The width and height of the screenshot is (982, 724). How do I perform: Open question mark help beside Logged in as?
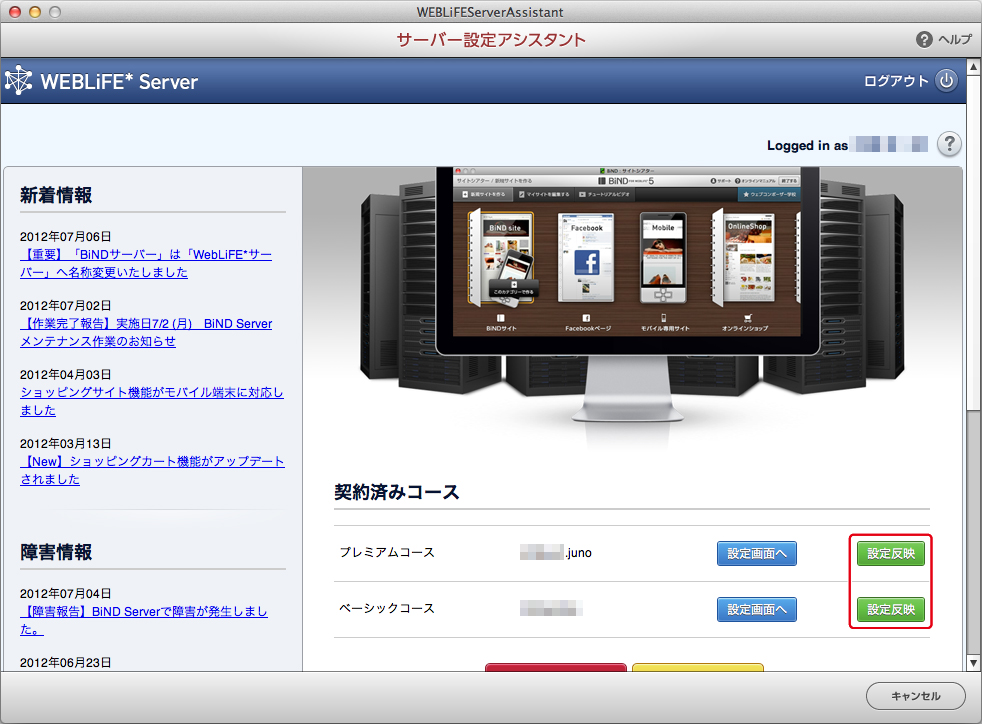point(949,144)
